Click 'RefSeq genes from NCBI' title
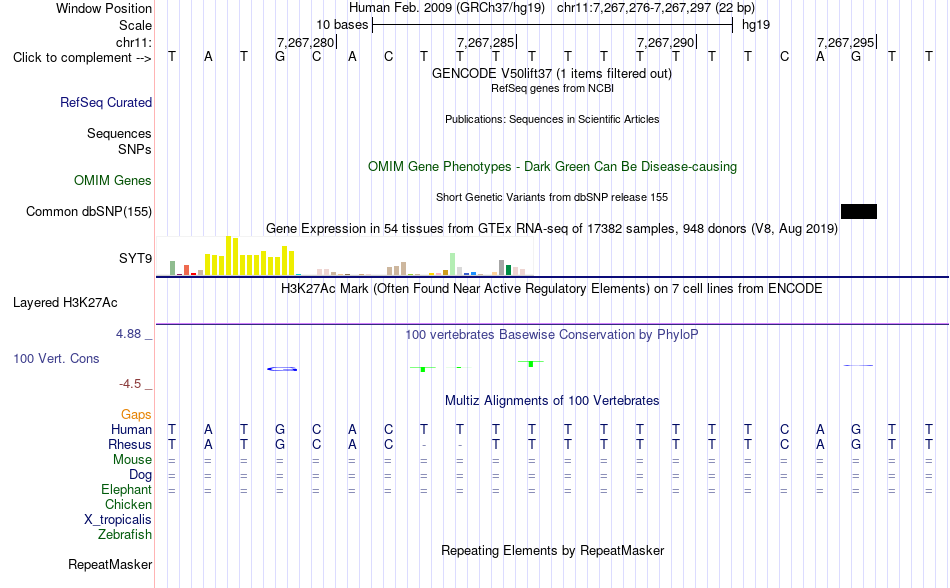 [552, 88]
